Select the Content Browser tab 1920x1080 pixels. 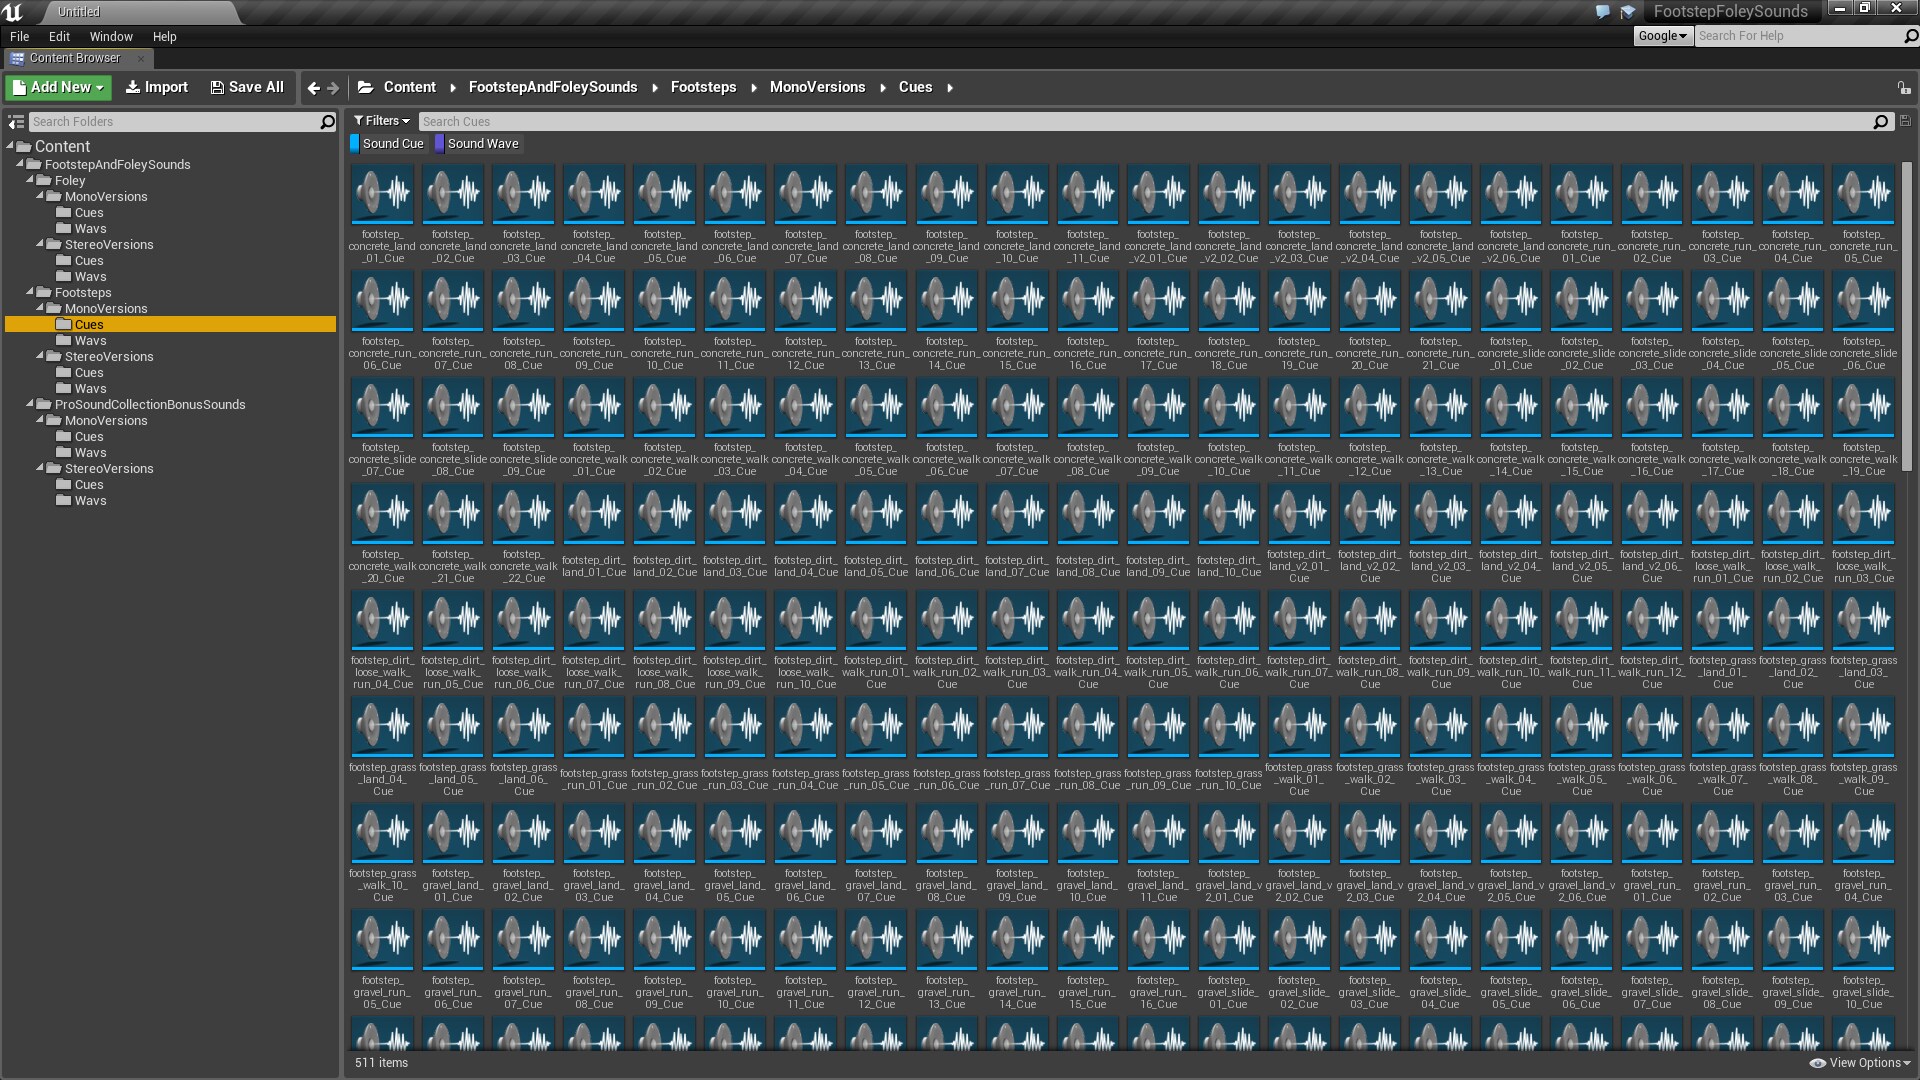click(x=74, y=58)
